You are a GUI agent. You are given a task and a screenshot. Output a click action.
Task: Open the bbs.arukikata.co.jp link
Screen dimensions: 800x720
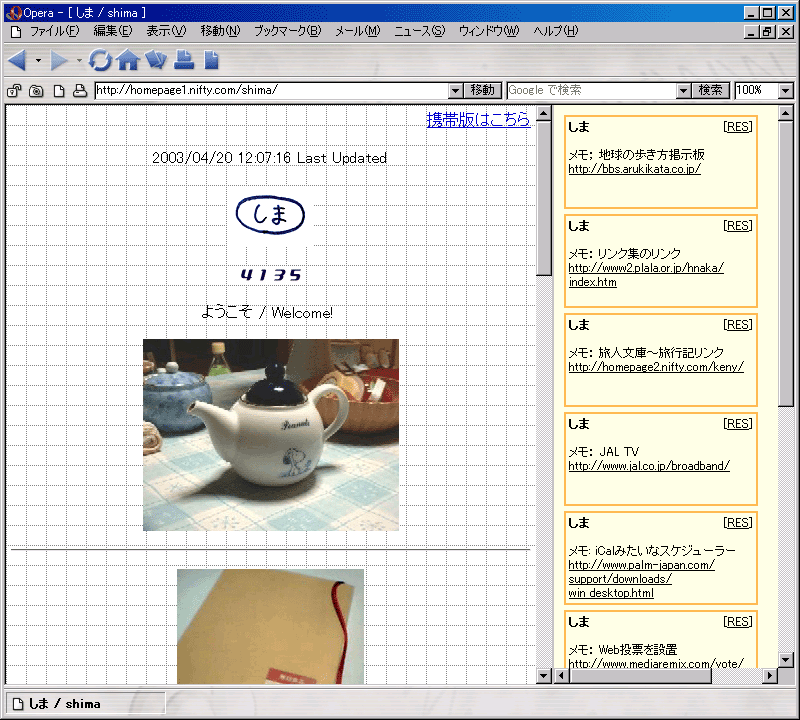tap(635, 169)
